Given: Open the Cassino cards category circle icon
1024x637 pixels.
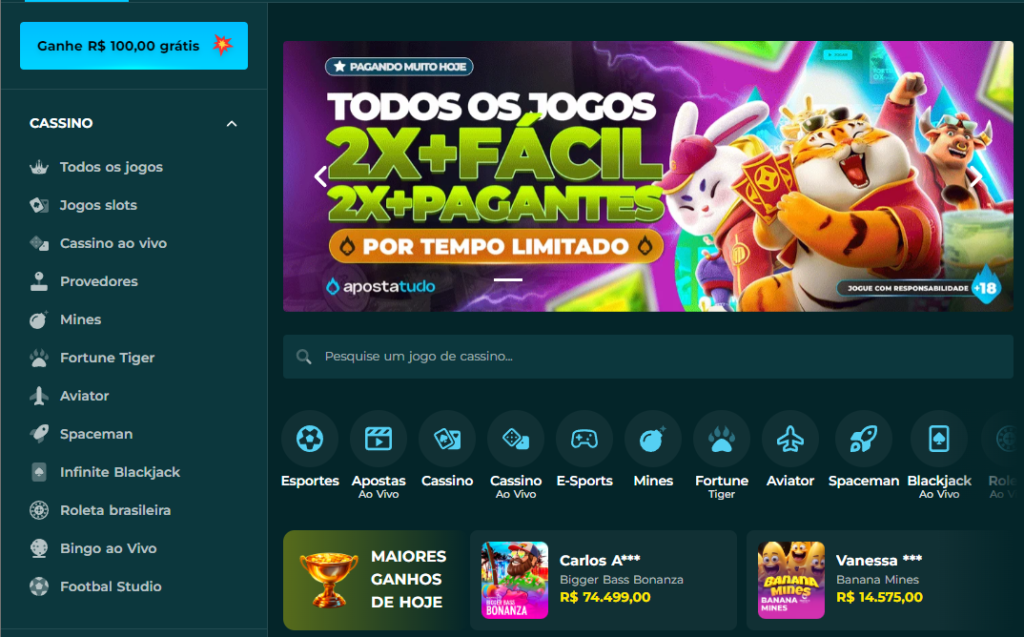Looking at the screenshot, I should [x=447, y=439].
